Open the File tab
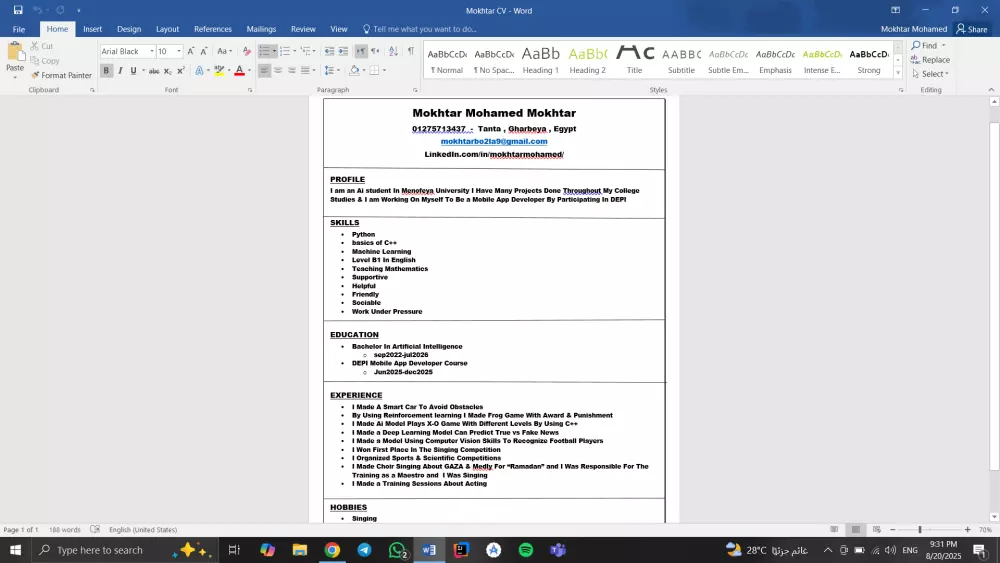The image size is (1000, 563). coord(18,29)
